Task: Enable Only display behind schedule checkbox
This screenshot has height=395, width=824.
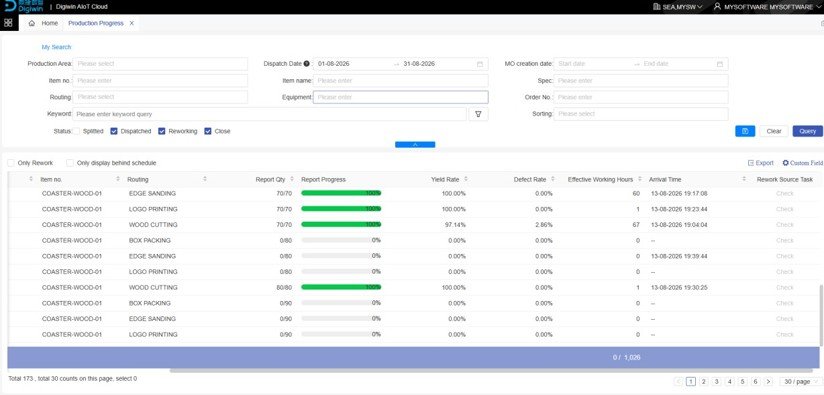Action: tap(70, 163)
